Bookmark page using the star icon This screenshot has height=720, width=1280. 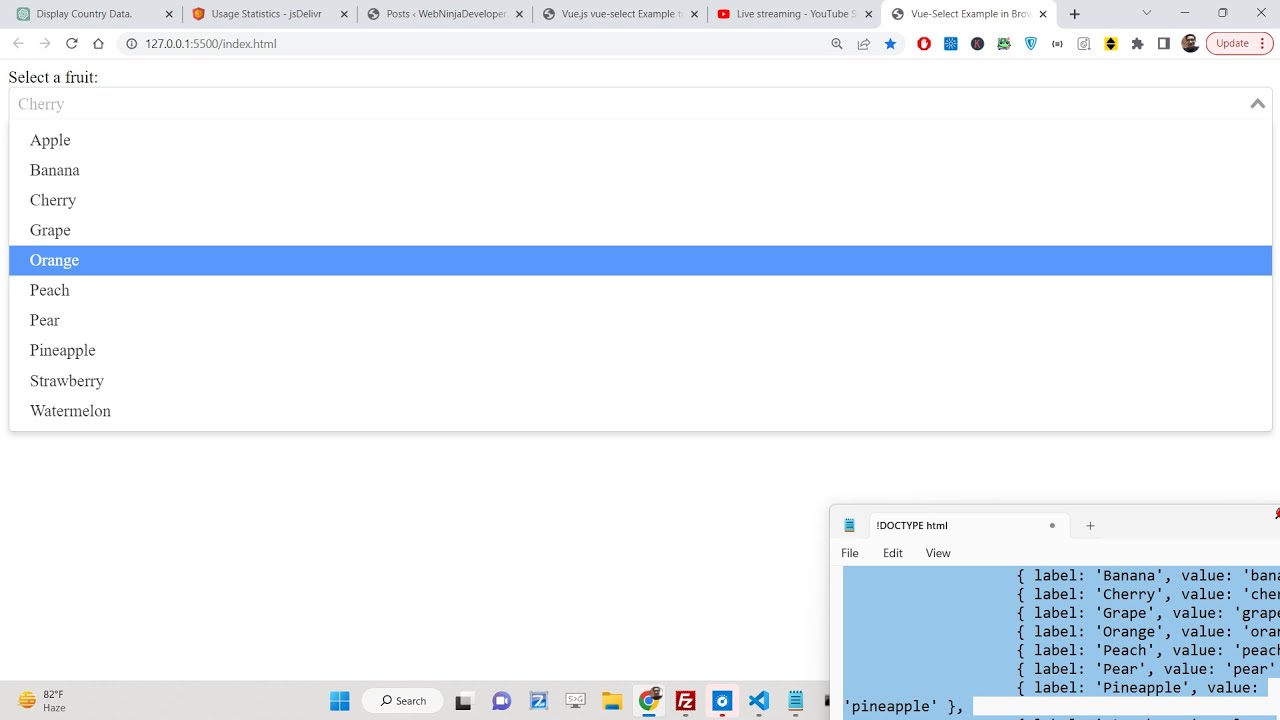(890, 44)
